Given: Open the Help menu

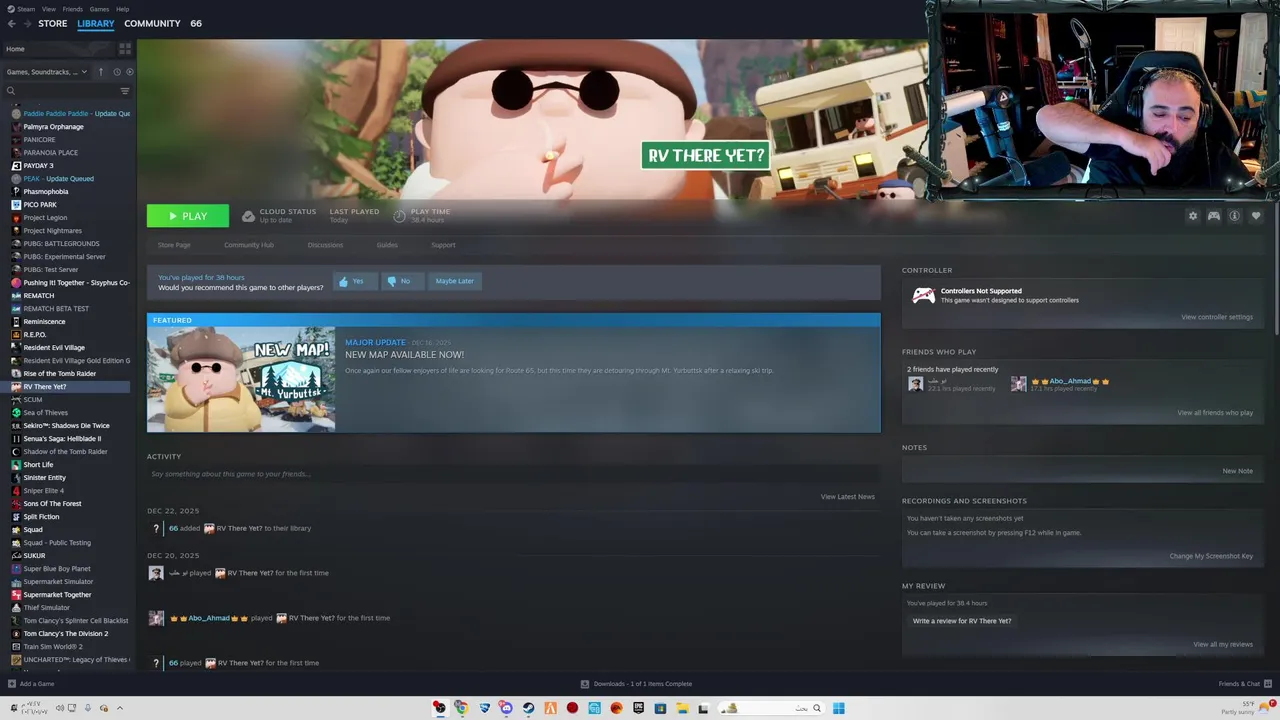Looking at the screenshot, I should [122, 9].
